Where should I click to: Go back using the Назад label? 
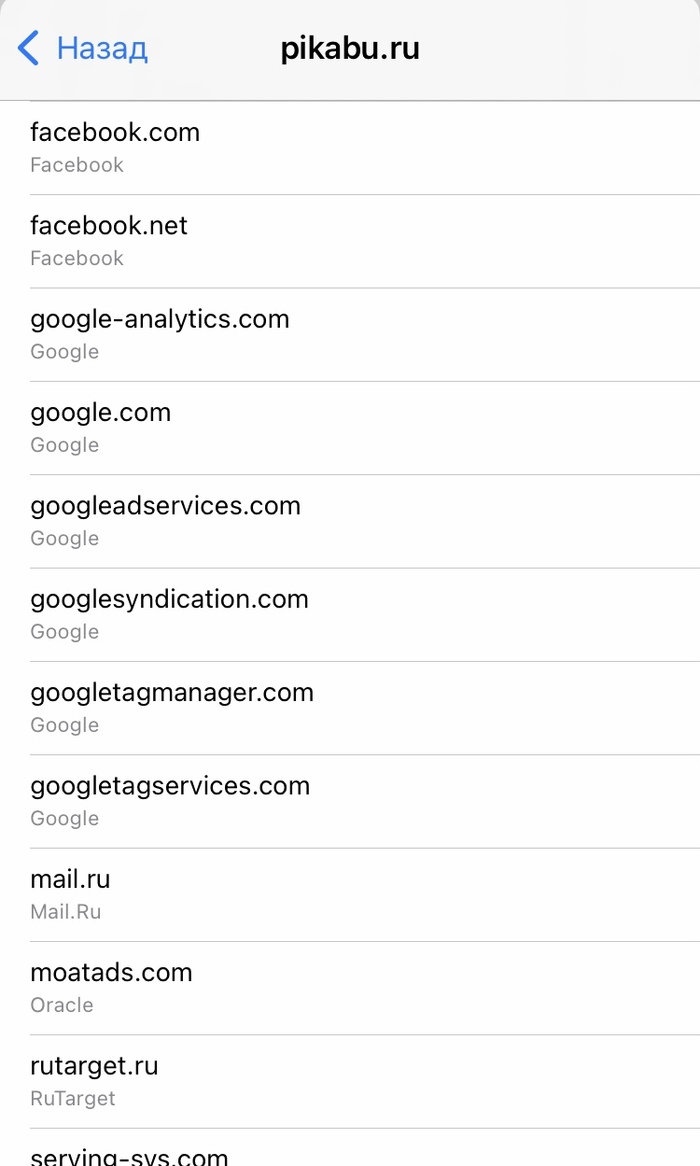tap(102, 48)
